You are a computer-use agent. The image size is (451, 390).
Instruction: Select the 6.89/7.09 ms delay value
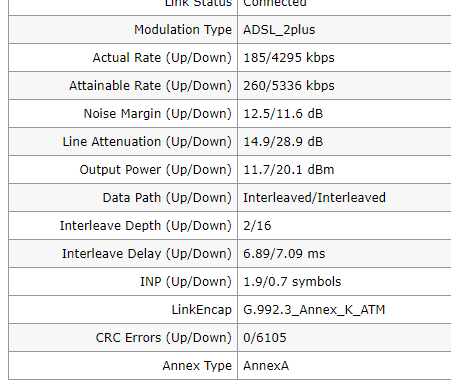(x=284, y=254)
